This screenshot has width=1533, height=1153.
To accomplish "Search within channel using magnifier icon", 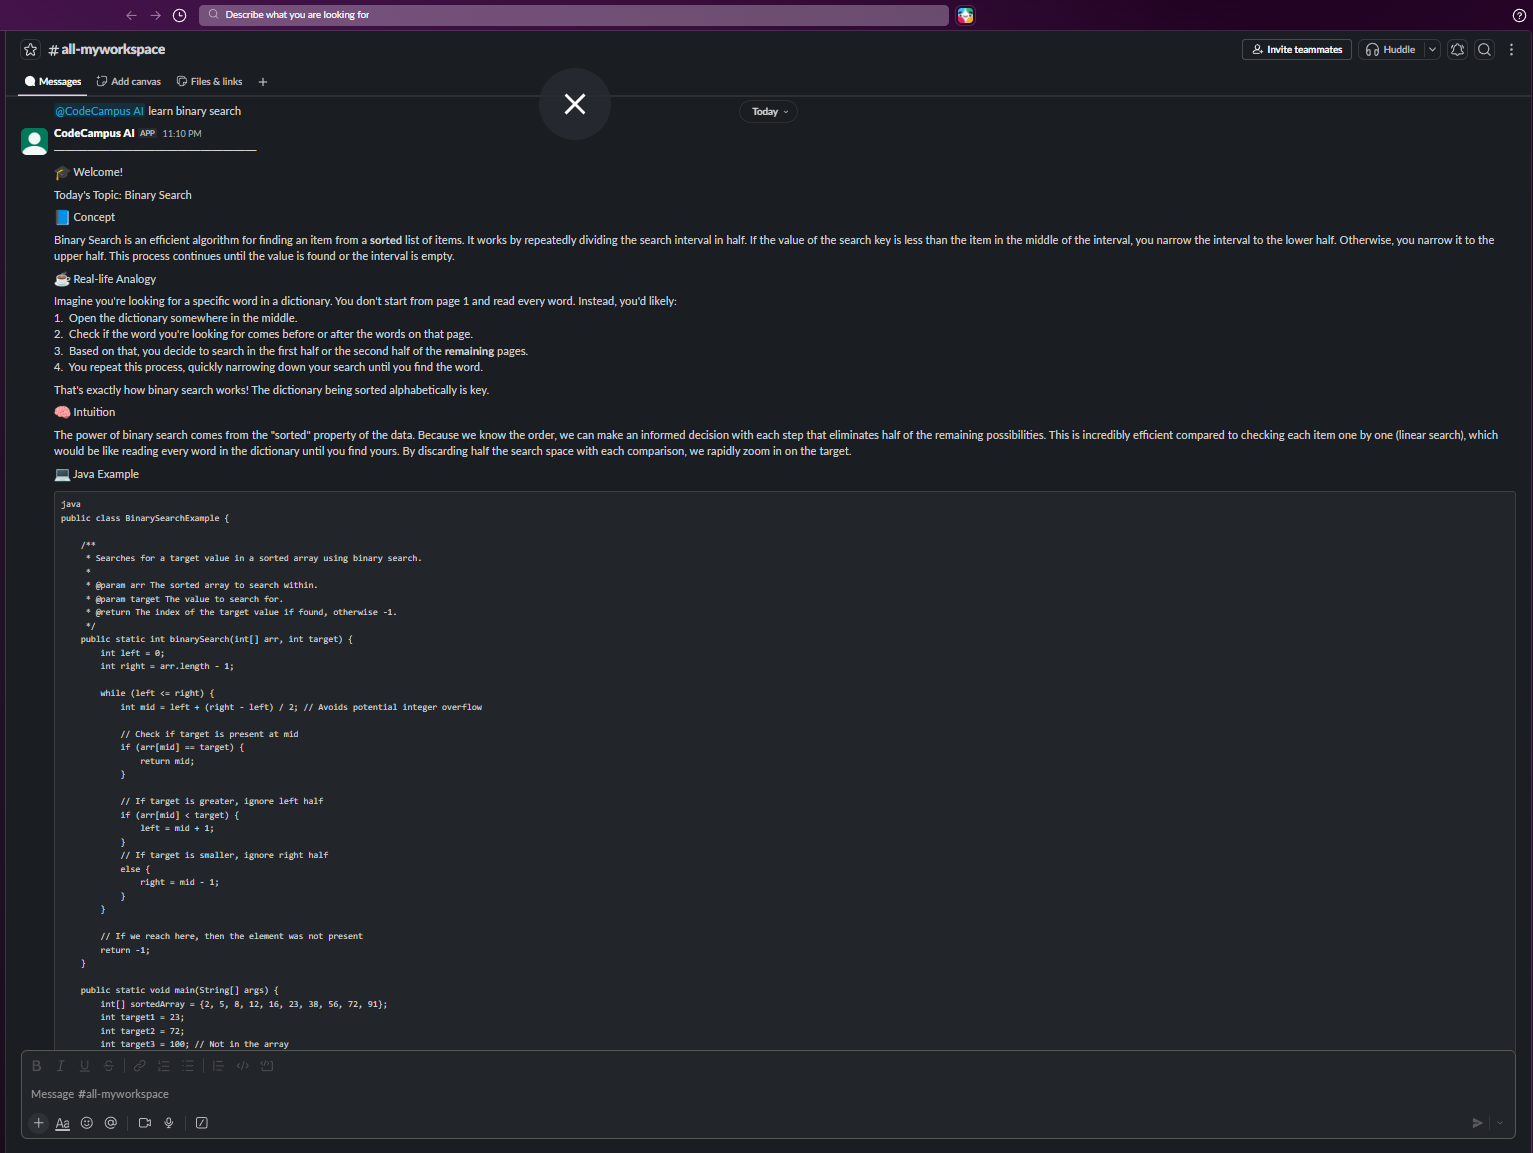I will (x=1485, y=49).
